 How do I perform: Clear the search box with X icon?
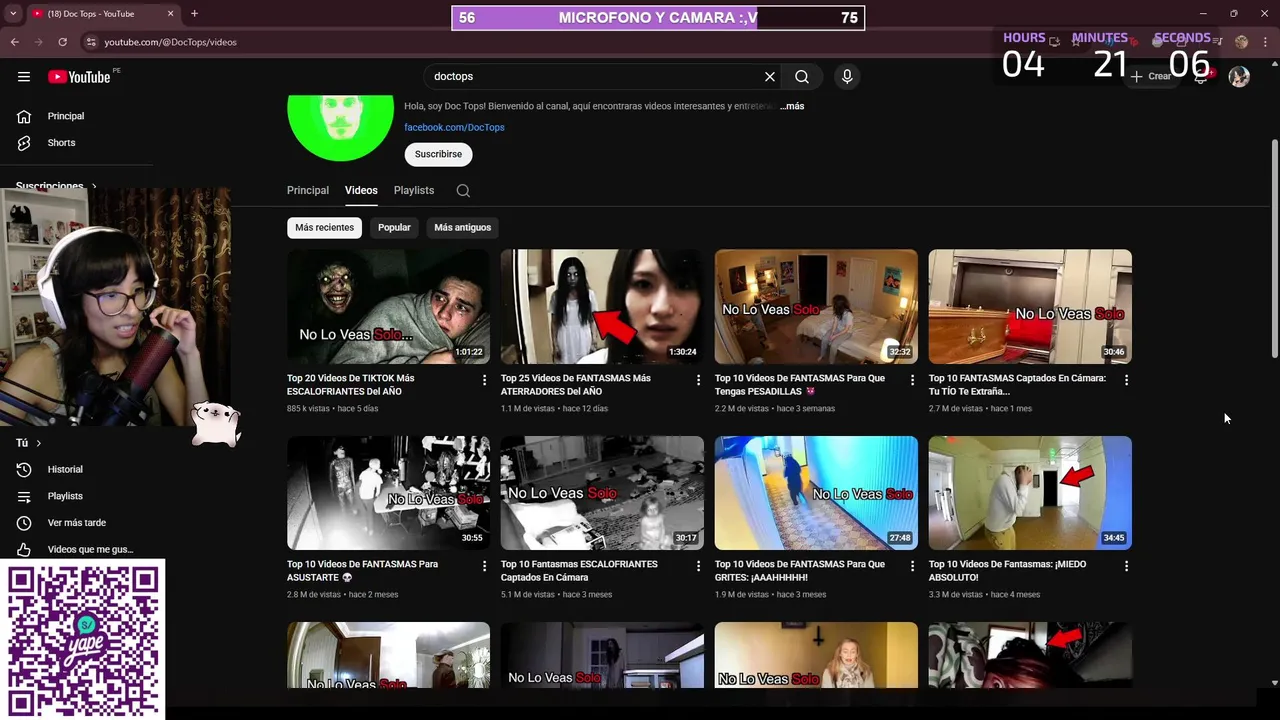tap(770, 77)
